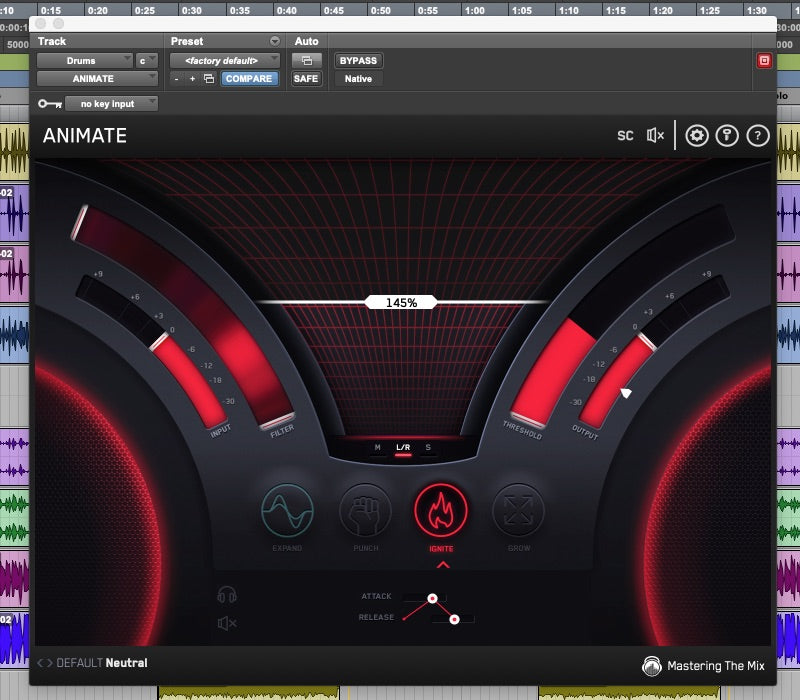Click the ANIMATE plugin title
The width and height of the screenshot is (800, 700).
(85, 136)
